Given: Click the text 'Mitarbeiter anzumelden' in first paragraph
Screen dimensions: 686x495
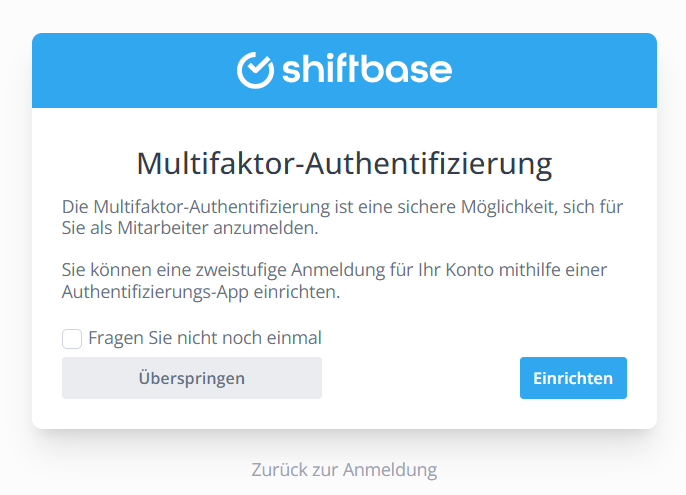Looking at the screenshot, I should tap(217, 228).
